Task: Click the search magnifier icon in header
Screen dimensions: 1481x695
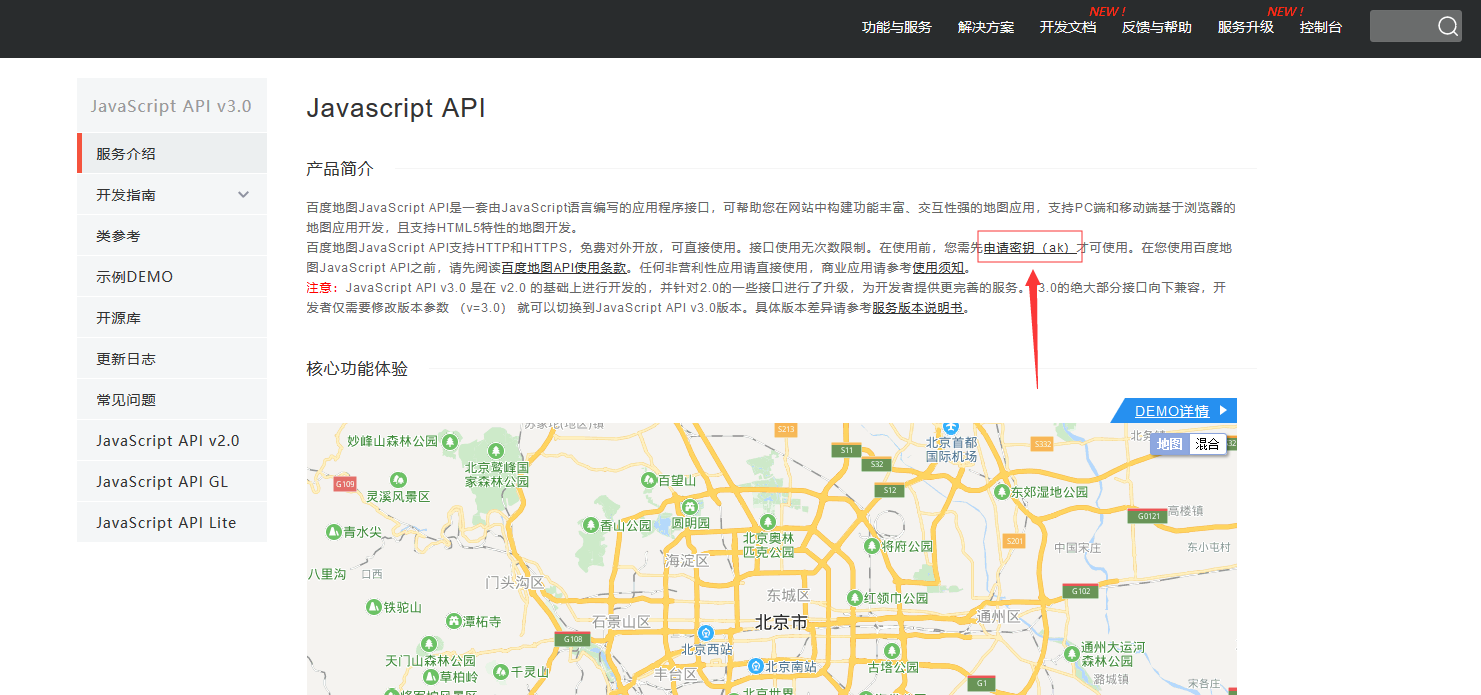Action: (1448, 27)
